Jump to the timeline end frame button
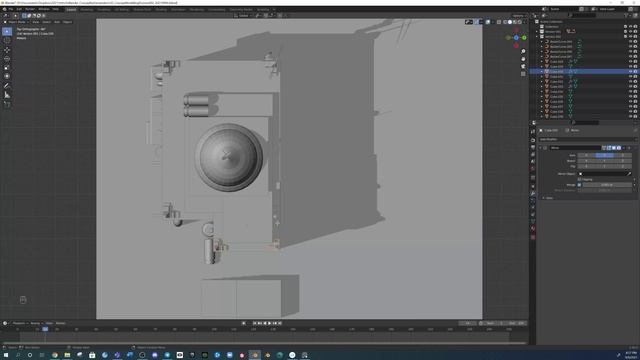640x360 pixels. [x=280, y=323]
